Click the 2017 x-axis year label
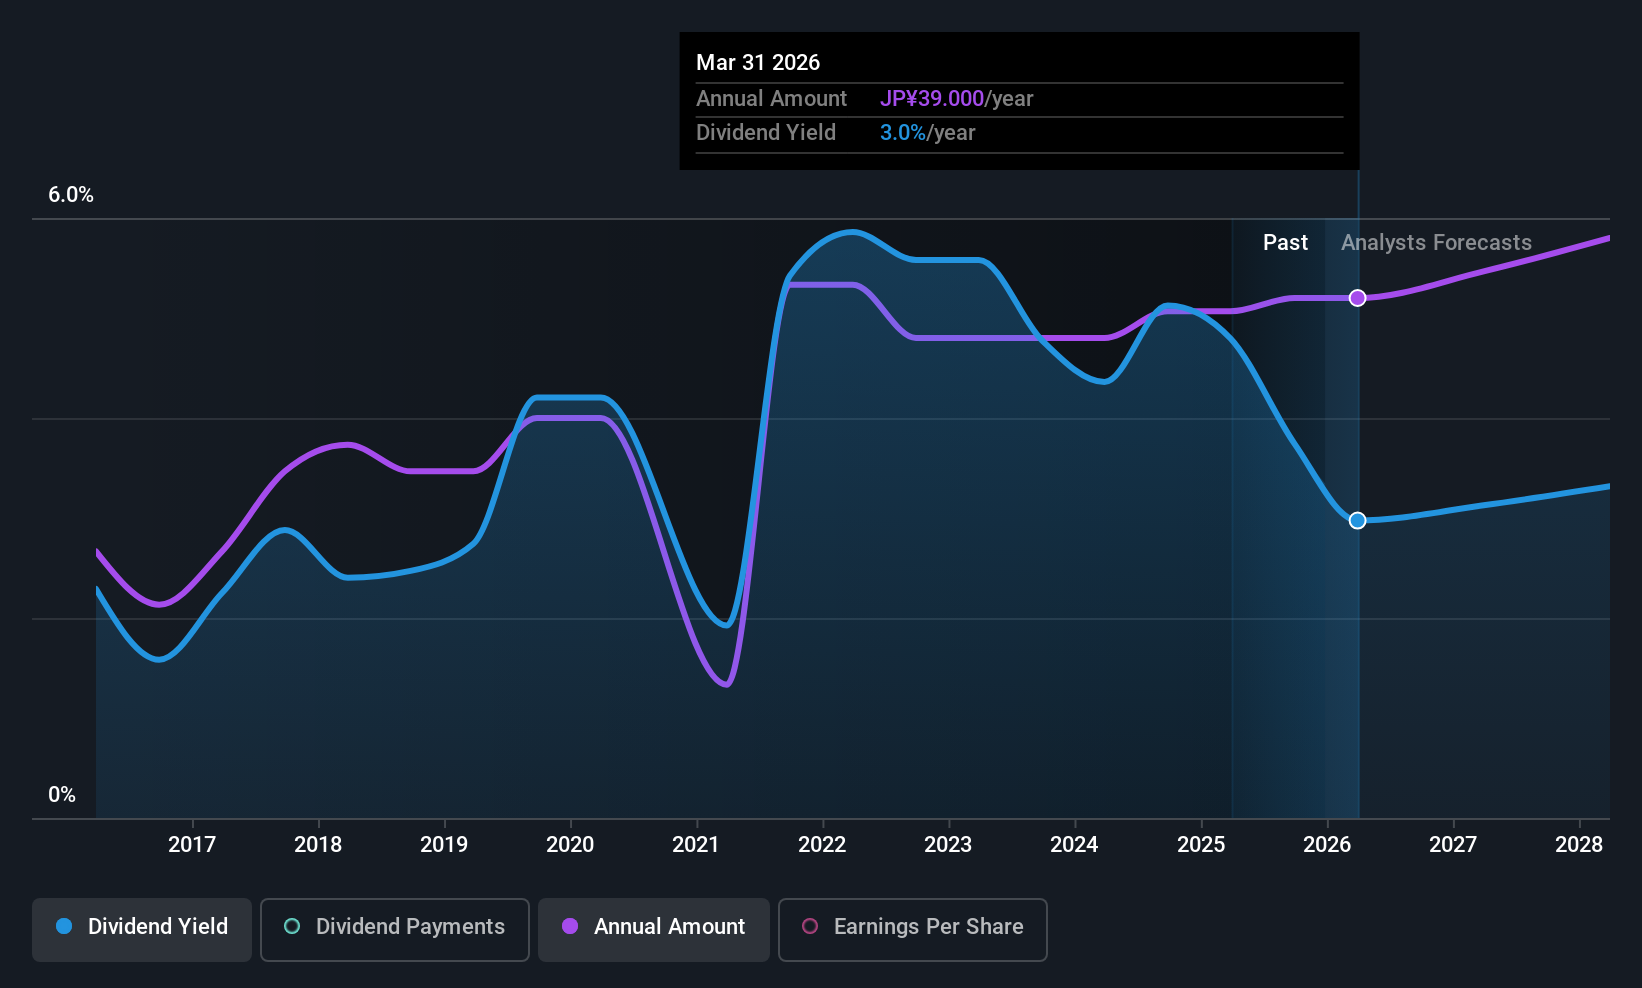The width and height of the screenshot is (1642, 988). pos(192,844)
